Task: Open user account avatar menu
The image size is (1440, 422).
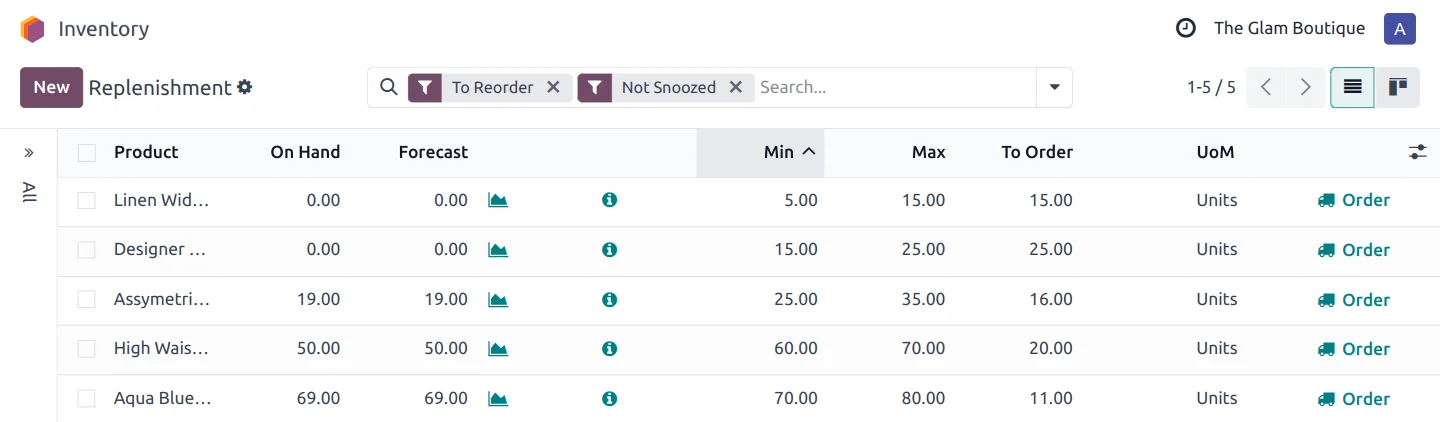Action: point(1399,28)
